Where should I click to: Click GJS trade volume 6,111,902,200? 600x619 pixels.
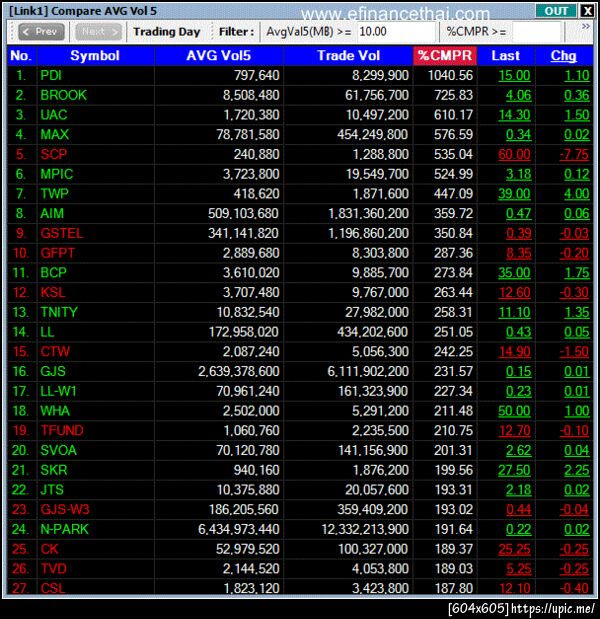point(368,371)
